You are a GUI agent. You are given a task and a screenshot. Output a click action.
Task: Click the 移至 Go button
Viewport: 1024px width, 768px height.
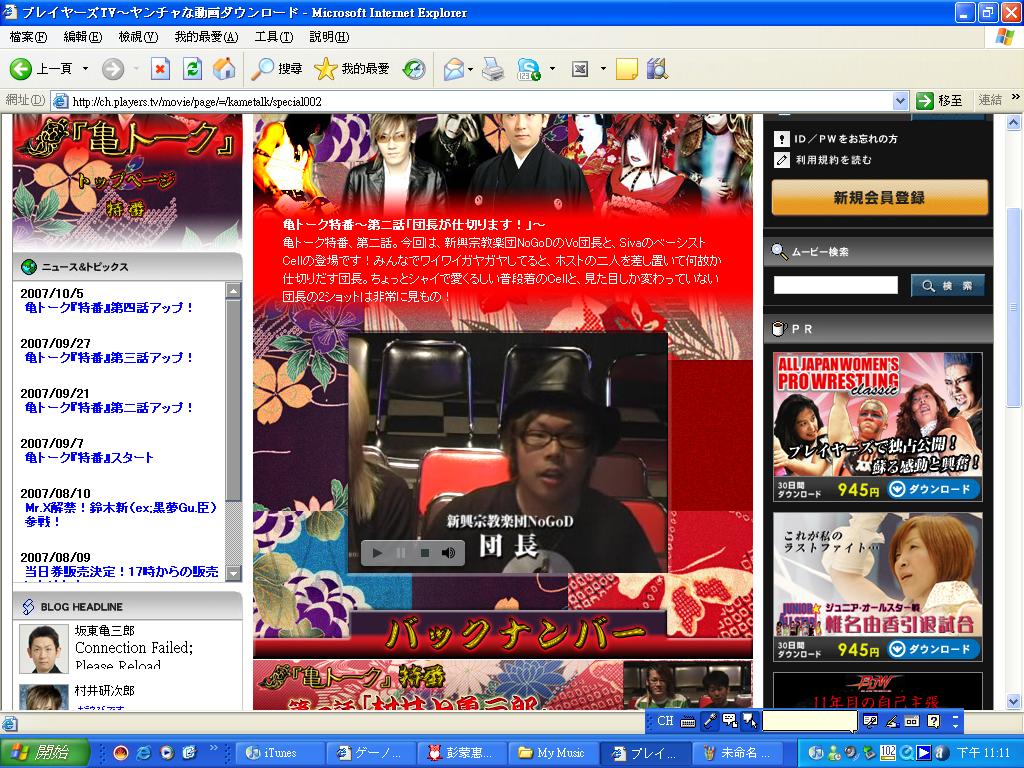[938, 101]
